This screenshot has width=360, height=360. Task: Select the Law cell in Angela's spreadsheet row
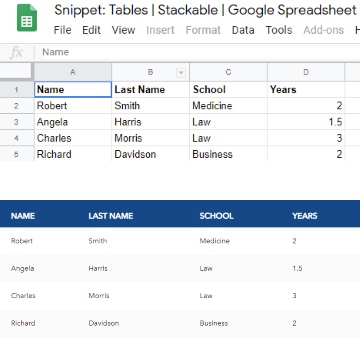(228, 122)
